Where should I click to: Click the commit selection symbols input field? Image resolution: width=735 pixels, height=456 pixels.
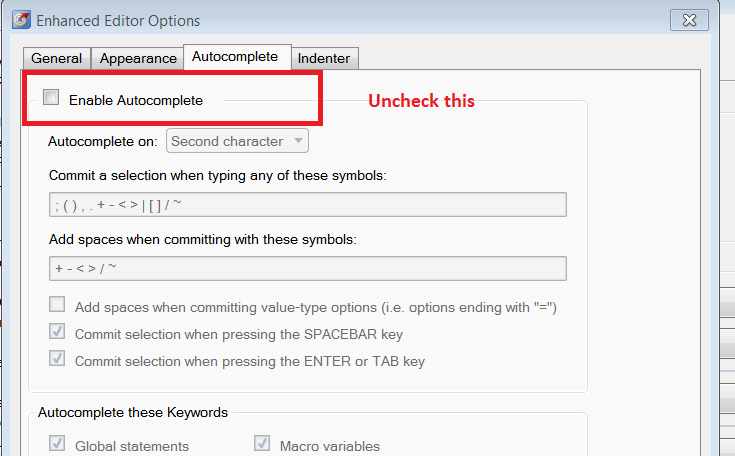(x=307, y=205)
